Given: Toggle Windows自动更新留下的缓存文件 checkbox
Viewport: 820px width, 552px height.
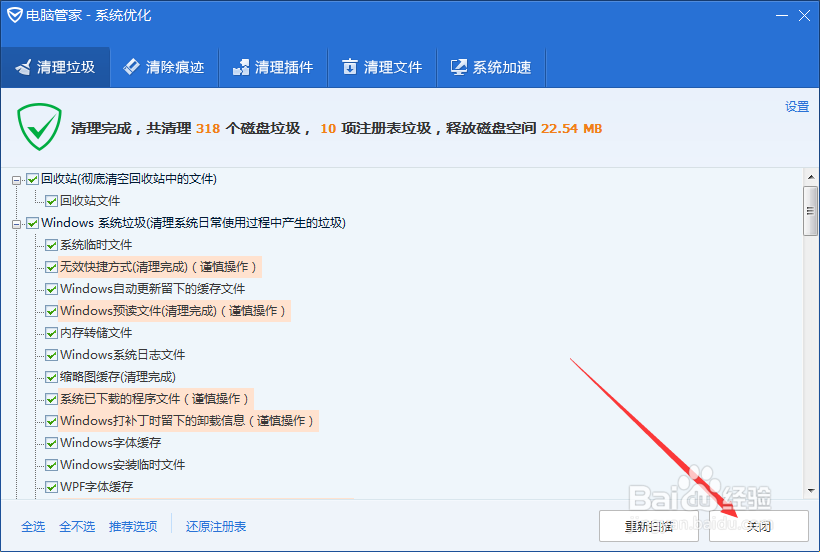Looking at the screenshot, I should point(51,289).
